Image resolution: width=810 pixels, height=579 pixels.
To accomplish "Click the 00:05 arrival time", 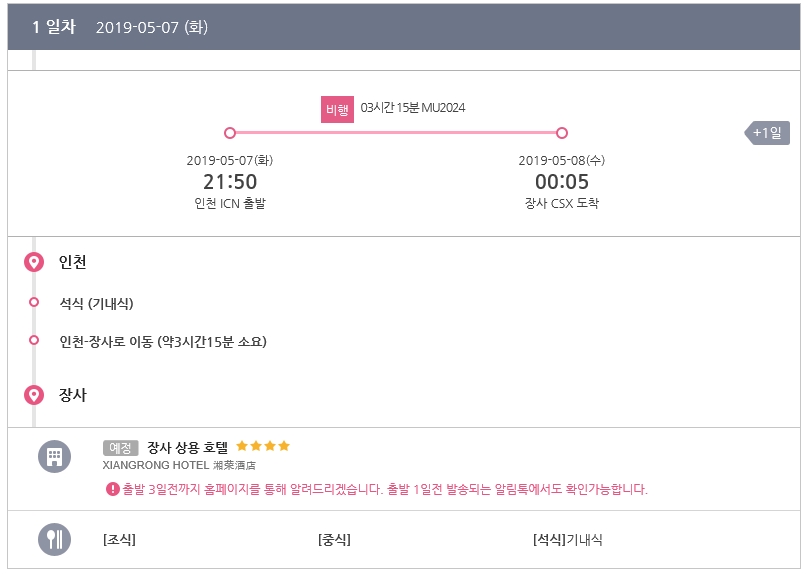I will tap(562, 182).
